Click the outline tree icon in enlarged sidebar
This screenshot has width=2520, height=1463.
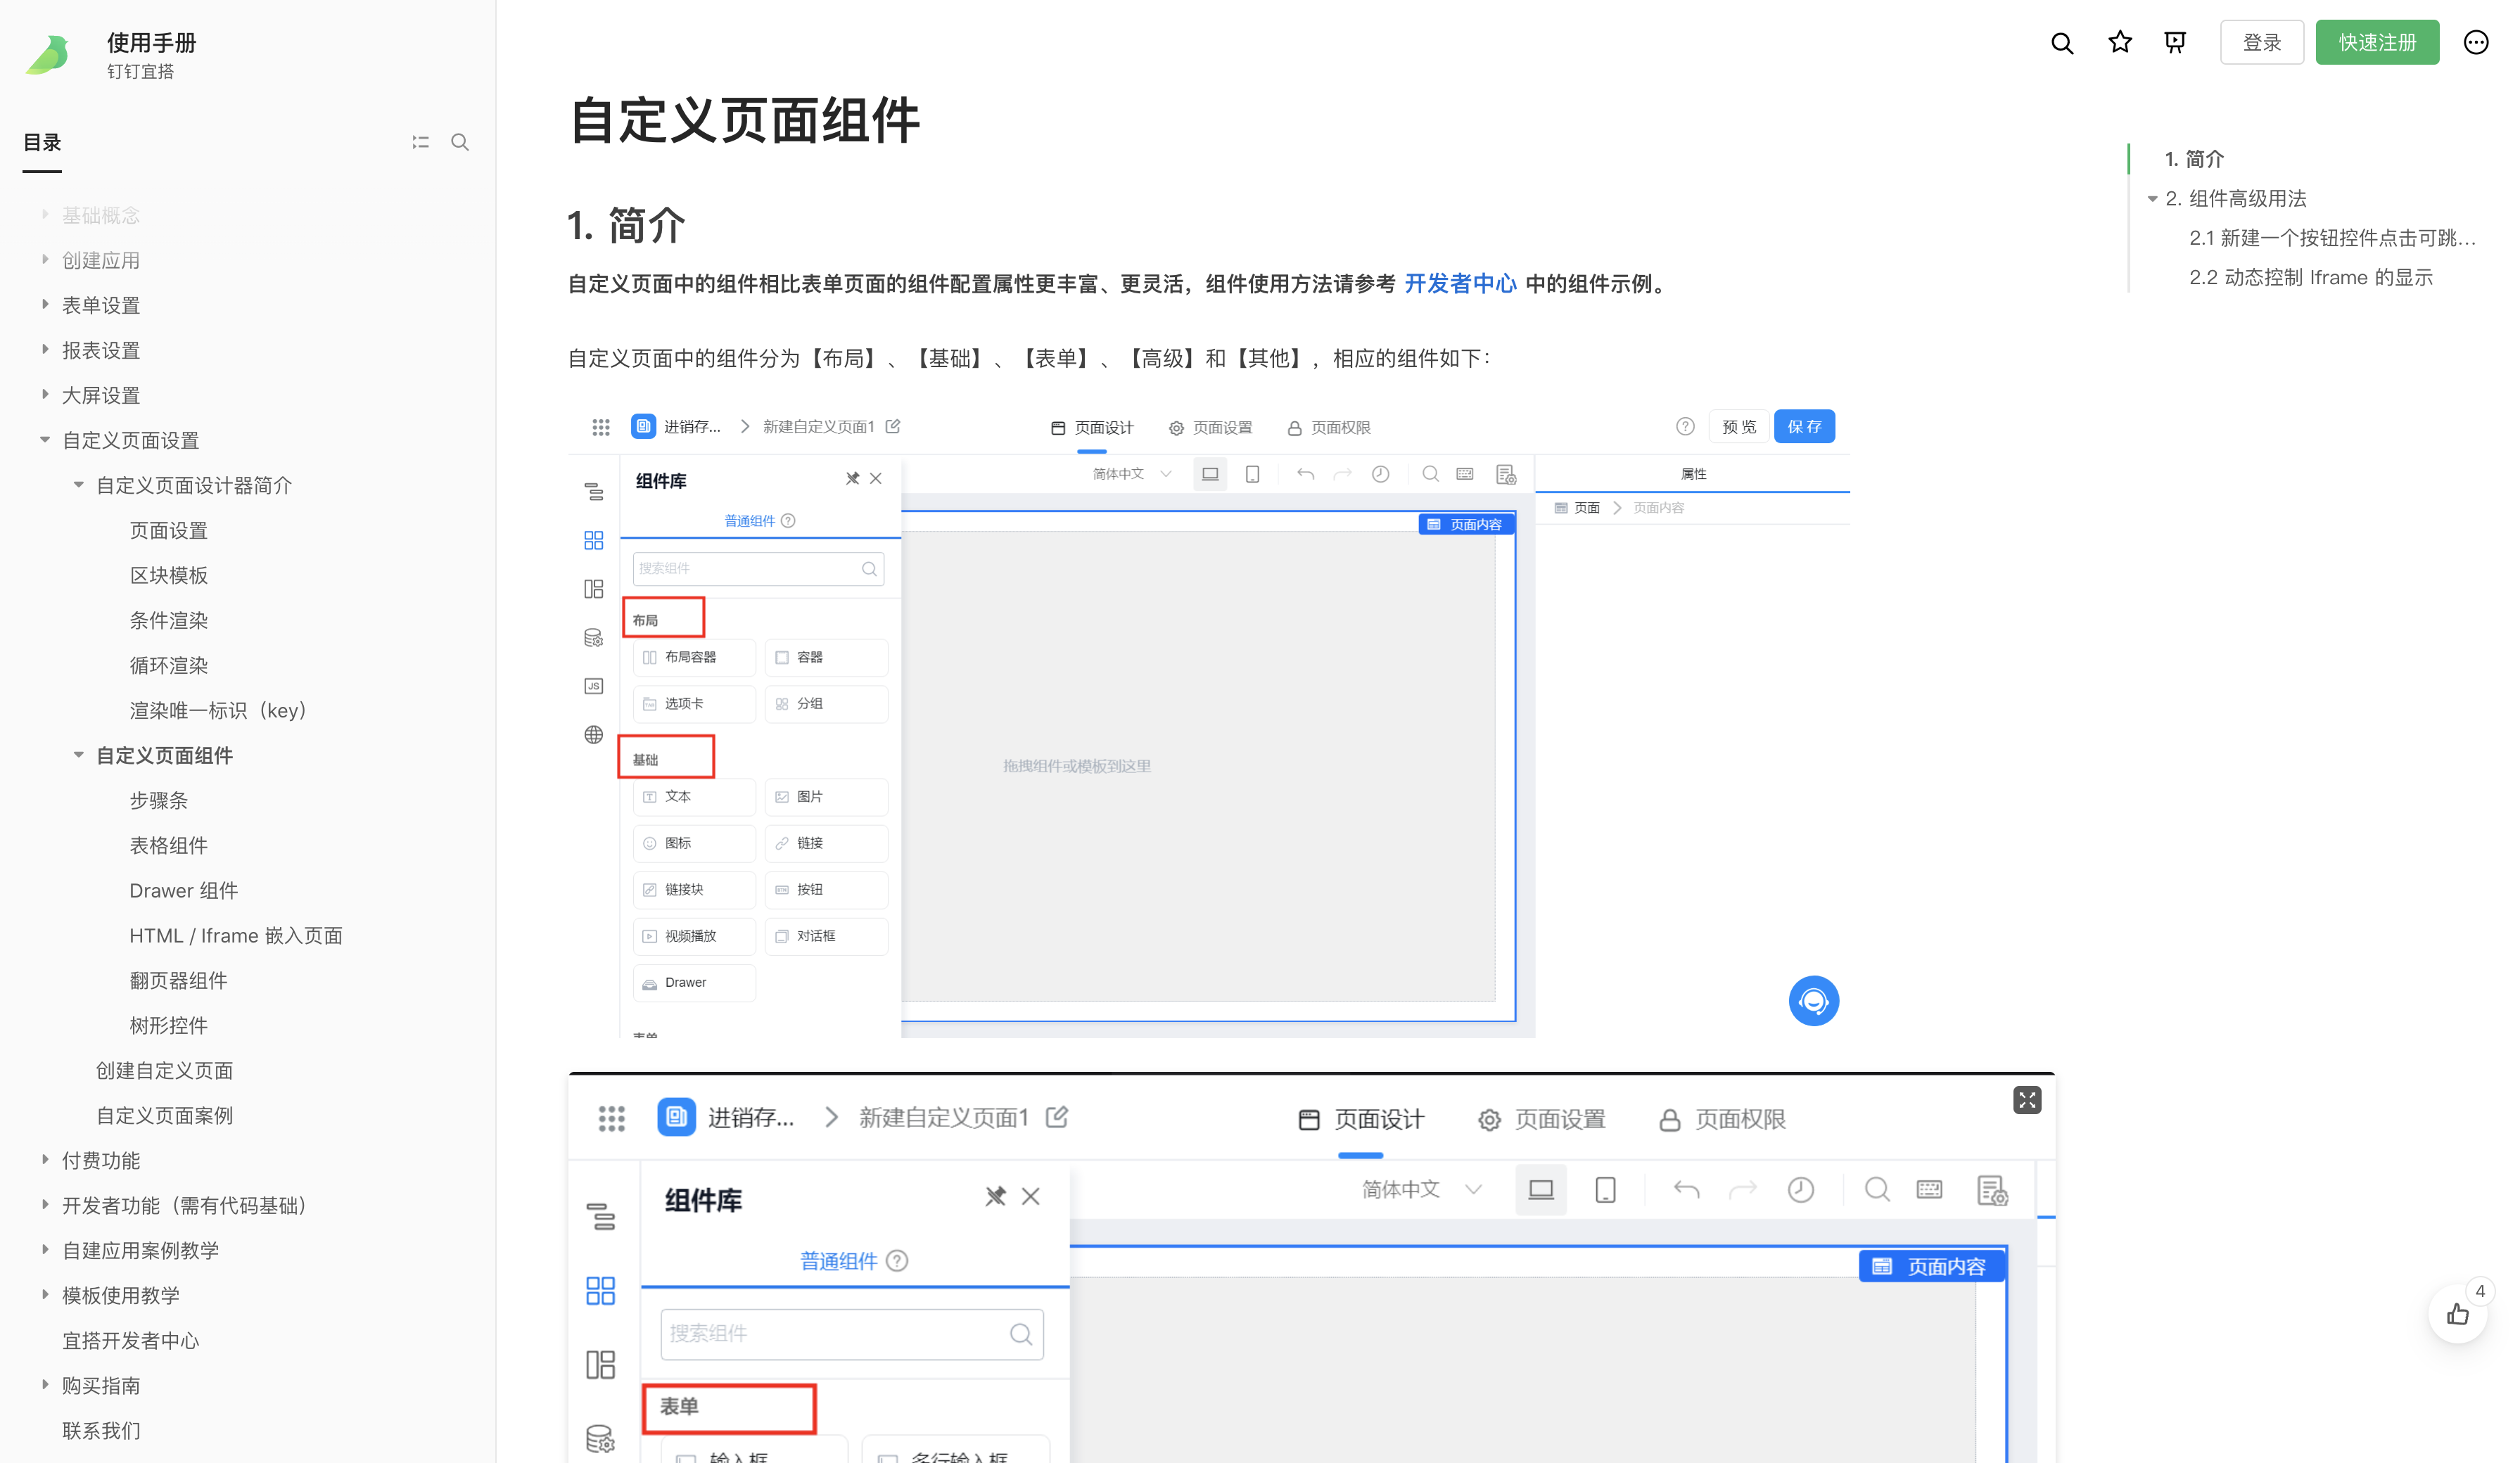[x=601, y=1216]
